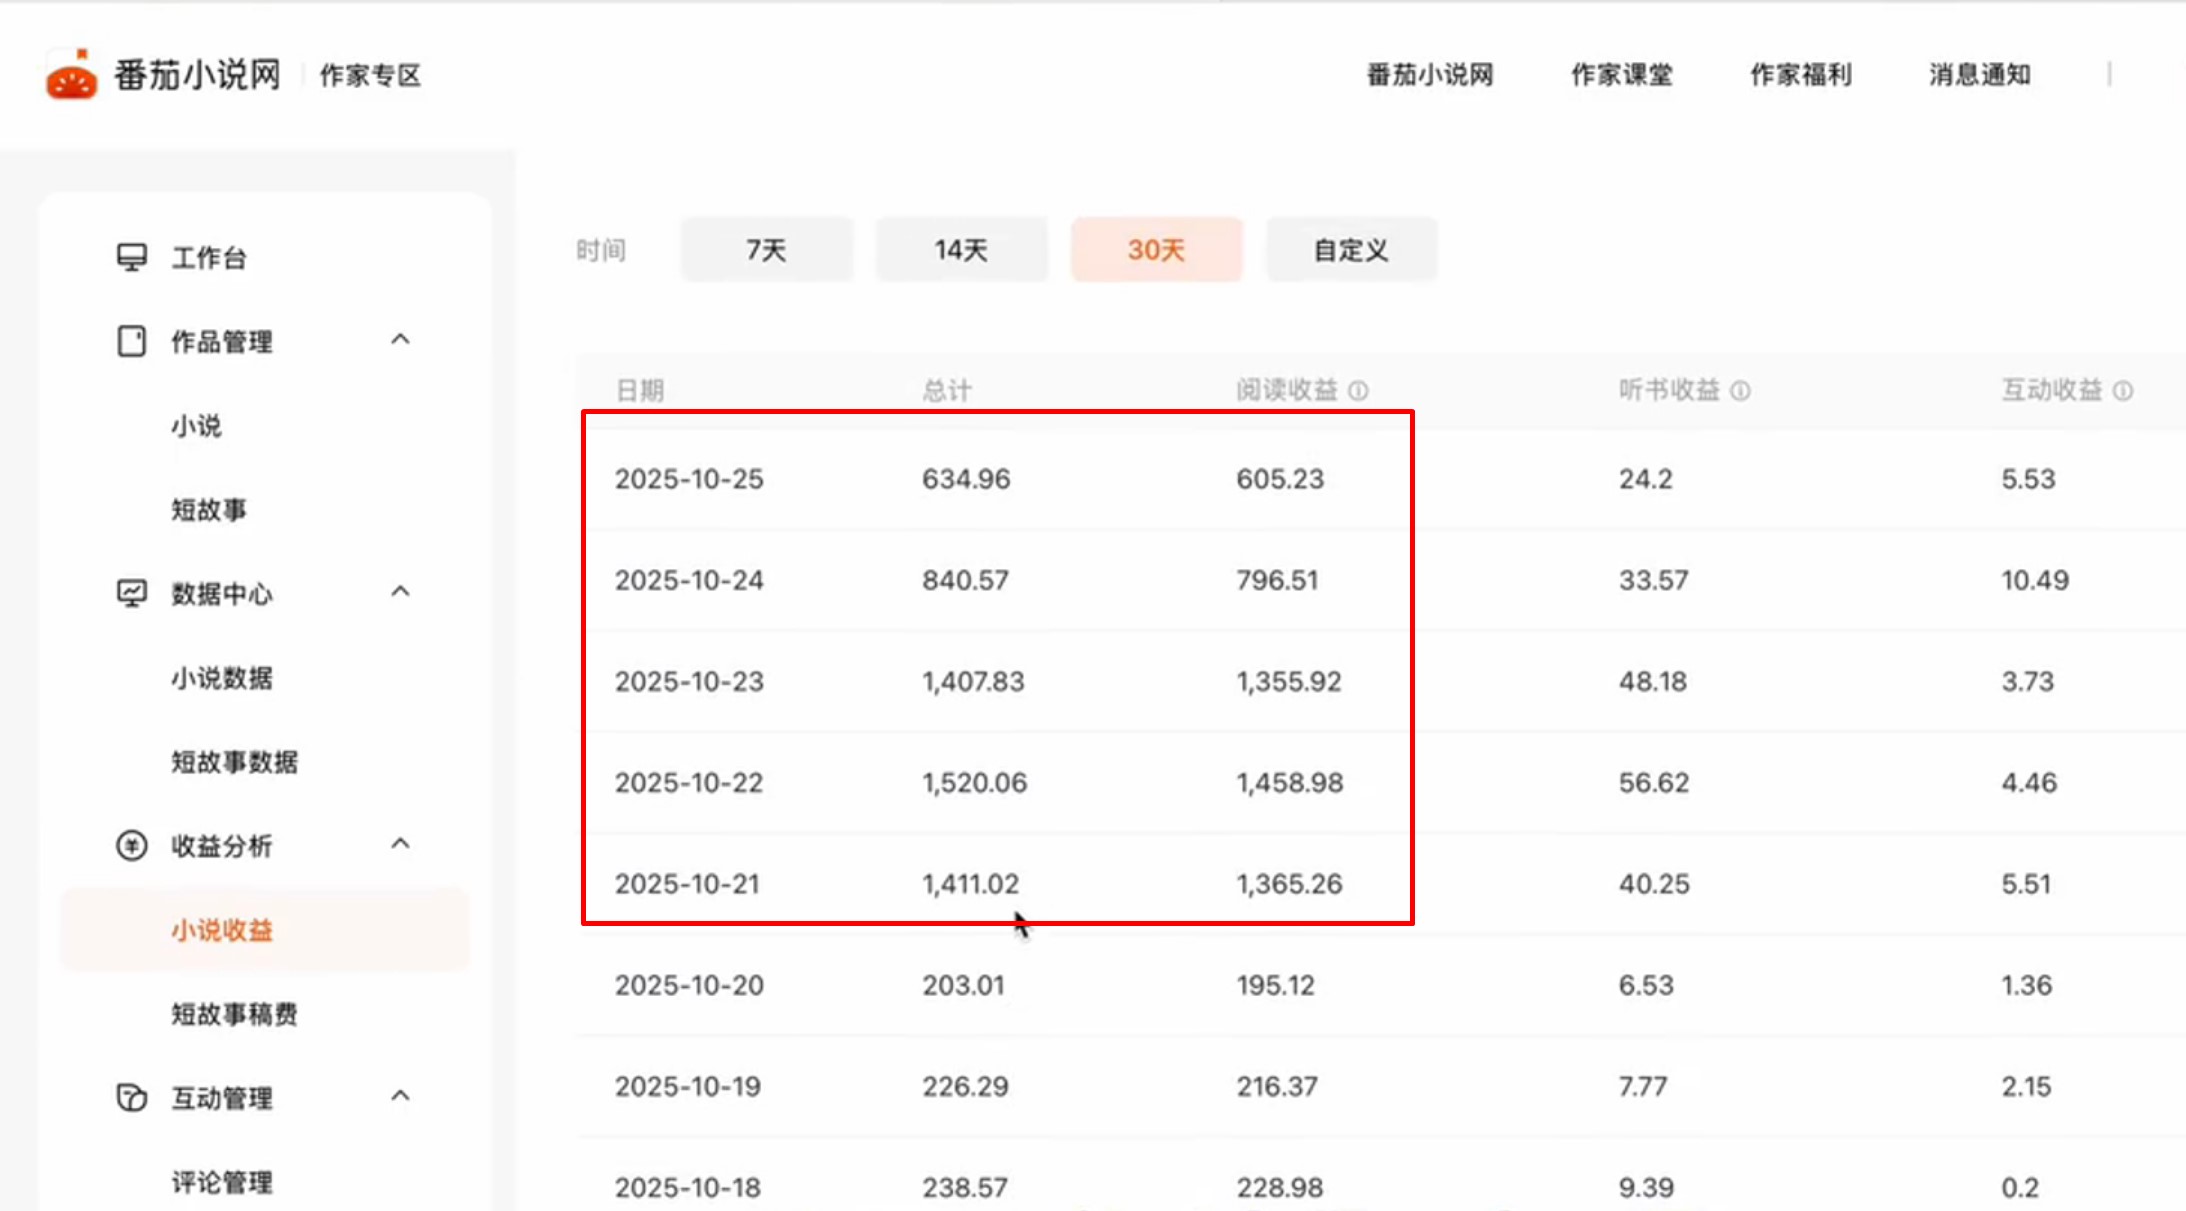Select the 7天 time filter
The width and height of the screenshot is (2186, 1211).
point(766,250)
